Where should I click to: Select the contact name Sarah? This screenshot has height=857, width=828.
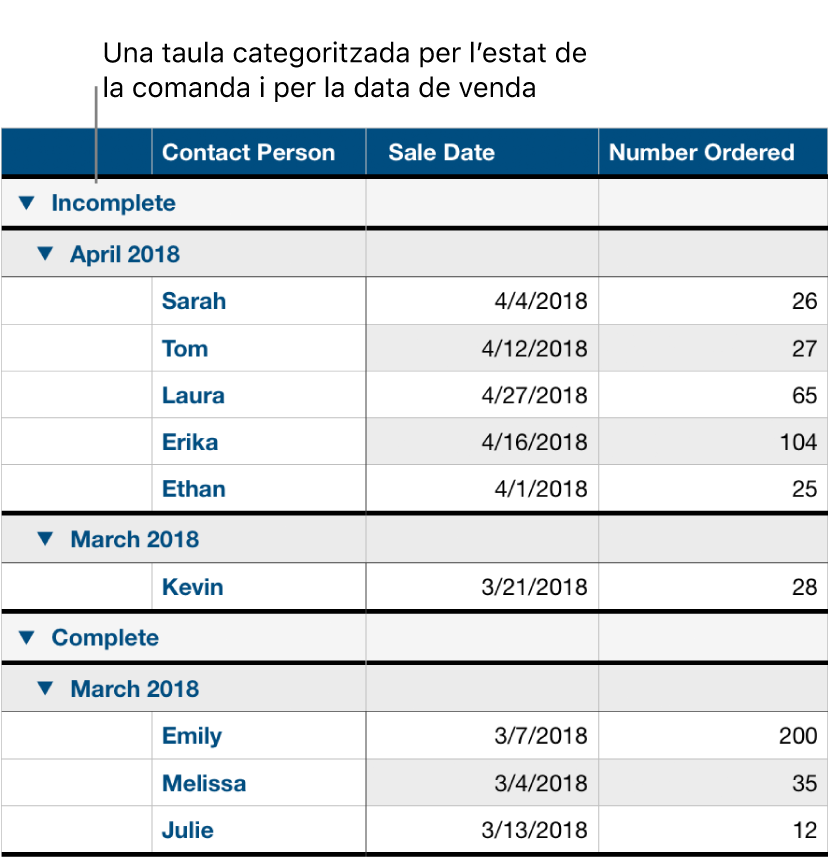coord(193,301)
